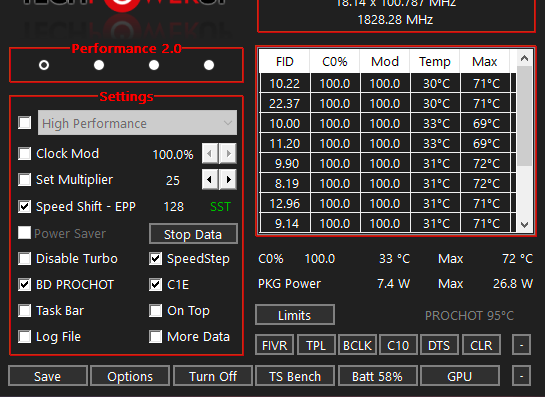545x397 pixels.
Task: Open the High Performance power plan dropdown
Action: [138, 123]
